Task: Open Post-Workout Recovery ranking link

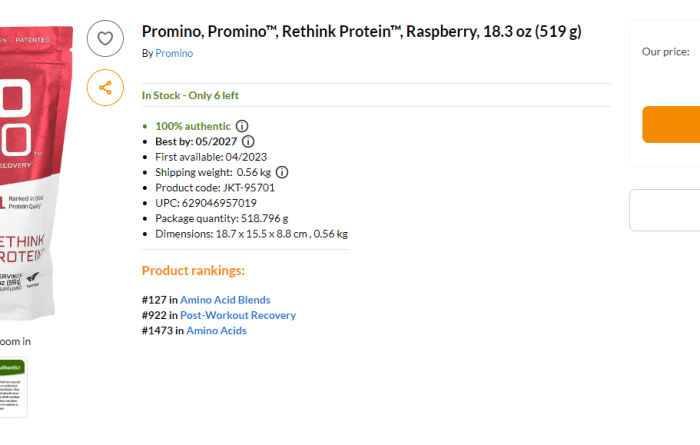Action: (x=238, y=315)
